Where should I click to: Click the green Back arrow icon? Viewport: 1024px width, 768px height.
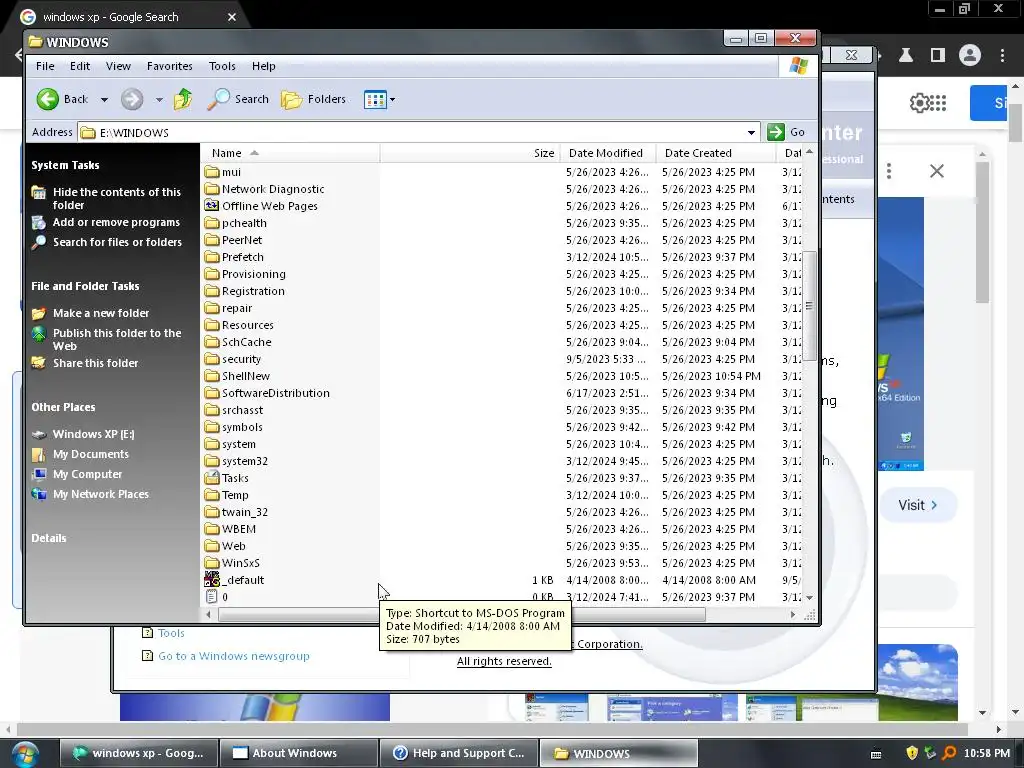[x=47, y=99]
